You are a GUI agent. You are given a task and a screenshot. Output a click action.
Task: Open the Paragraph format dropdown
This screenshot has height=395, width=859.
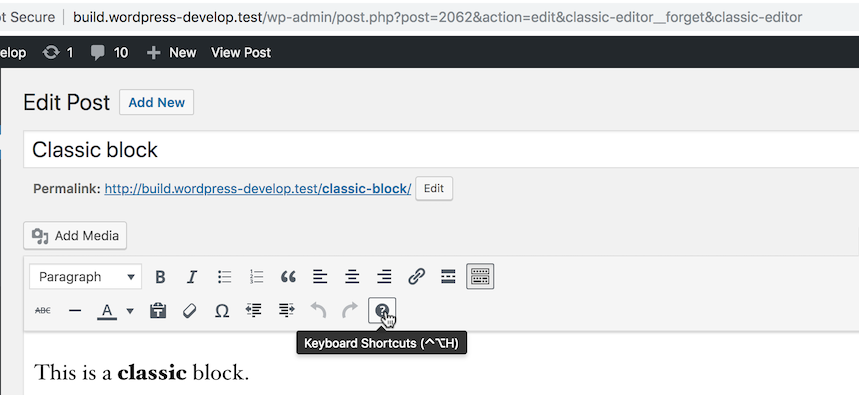(85, 277)
